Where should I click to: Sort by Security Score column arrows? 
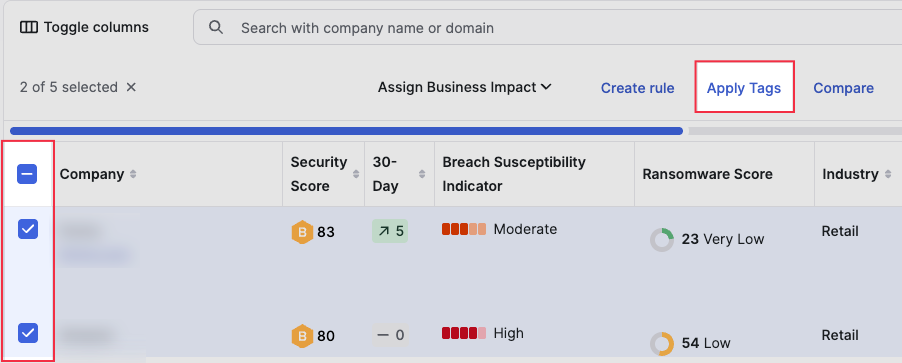[x=356, y=174]
